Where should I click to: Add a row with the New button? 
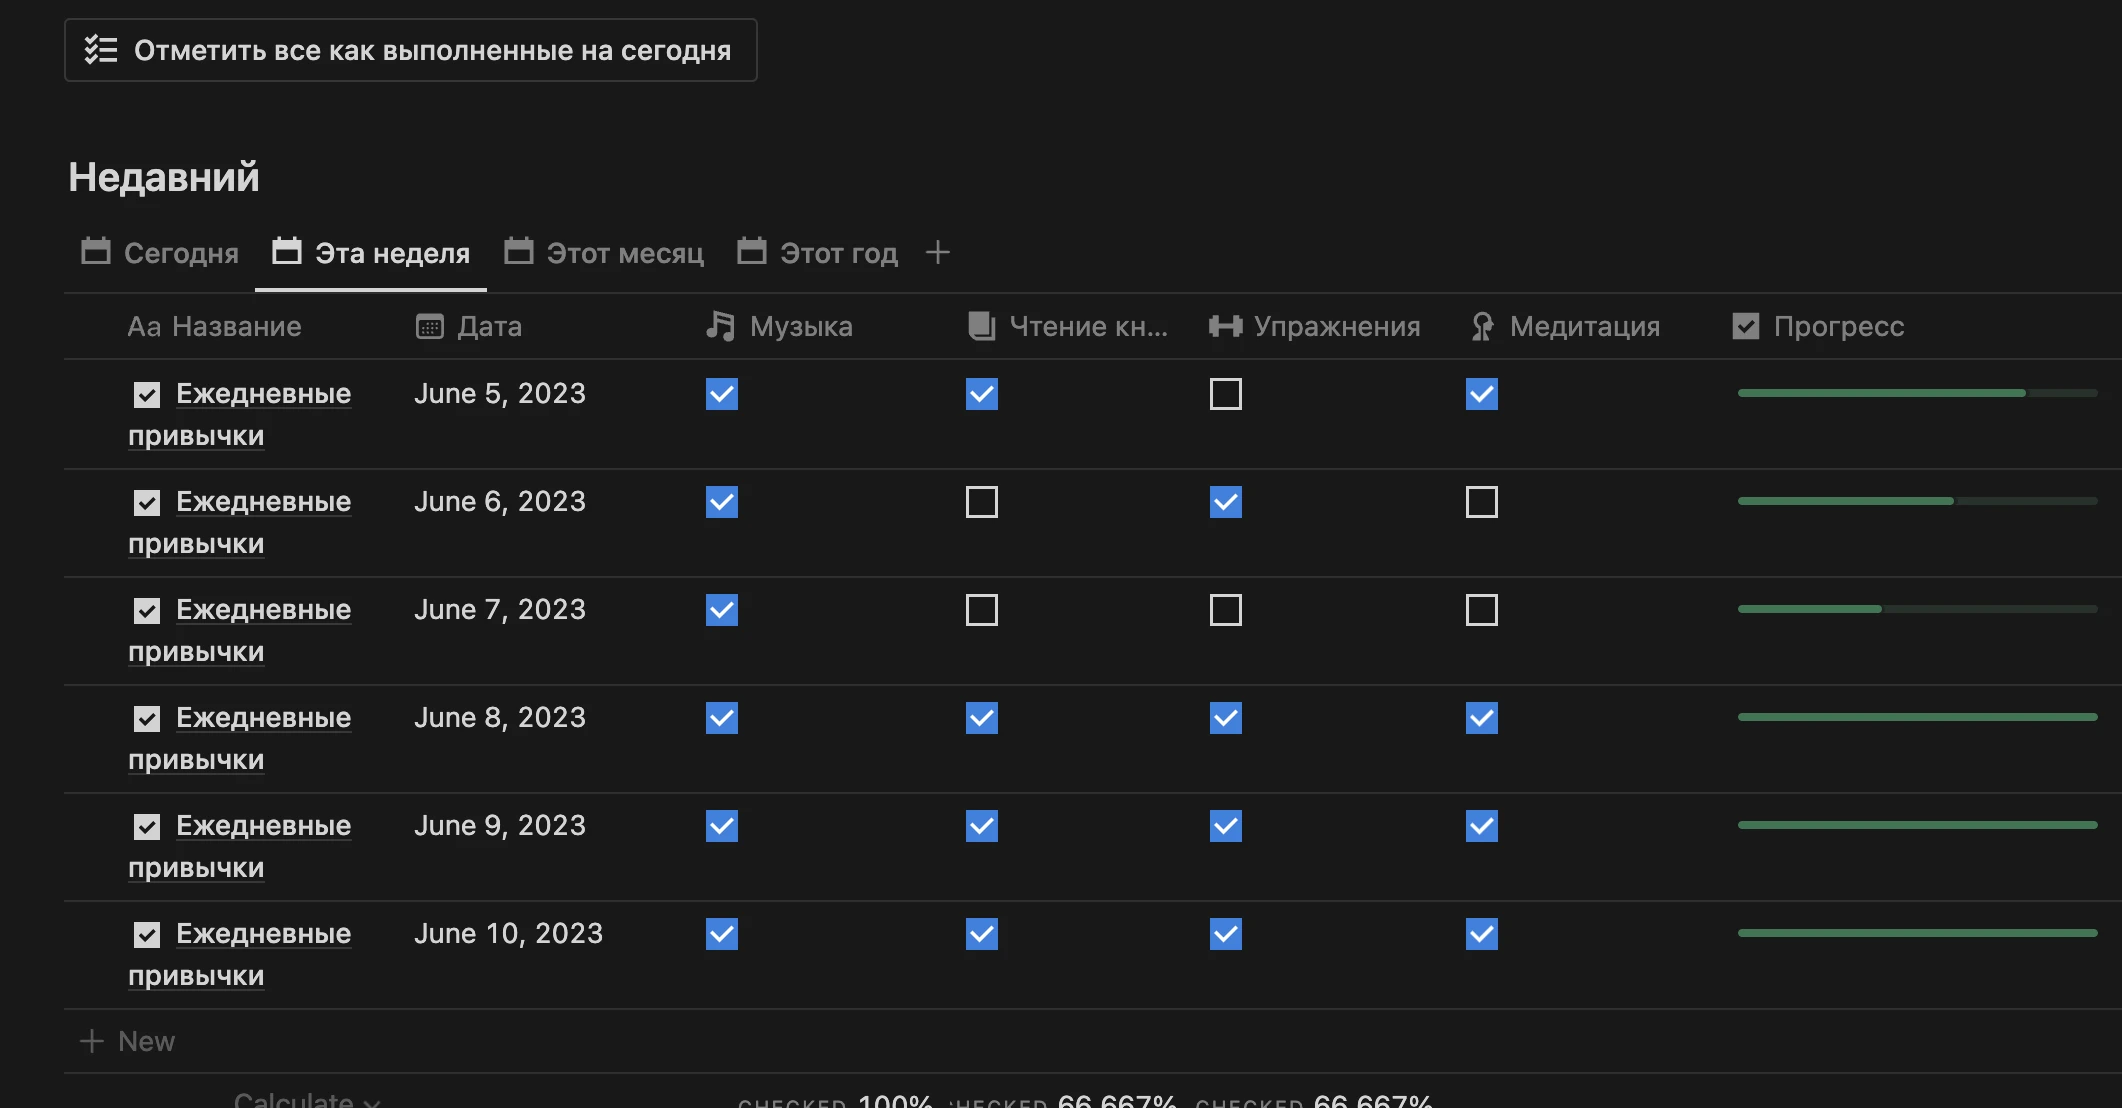pyautogui.click(x=127, y=1041)
